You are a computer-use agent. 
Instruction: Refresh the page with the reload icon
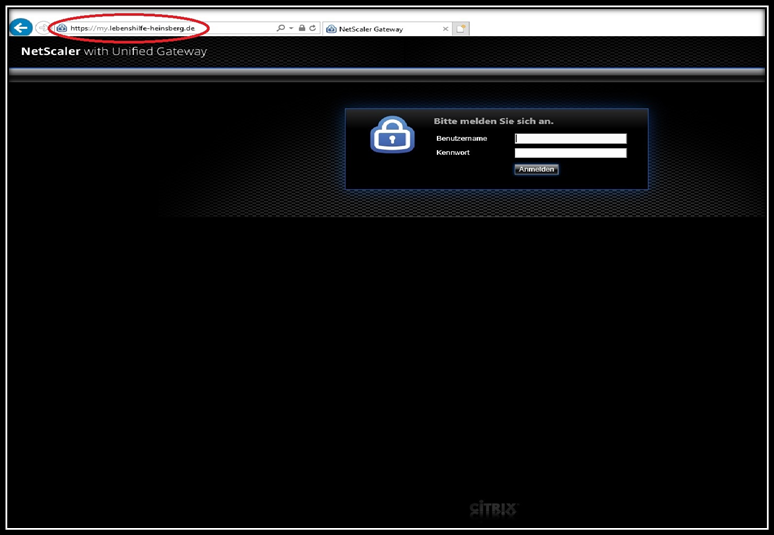click(312, 28)
